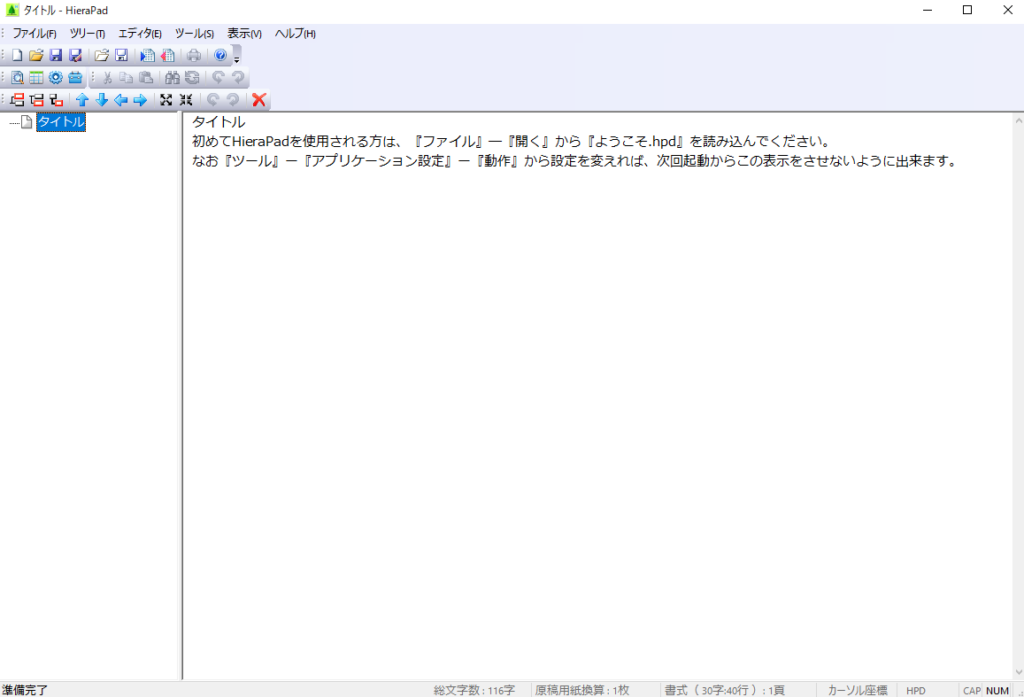Click the editor scrollbar's down arrow
1024x697 pixels.
click(1018, 672)
